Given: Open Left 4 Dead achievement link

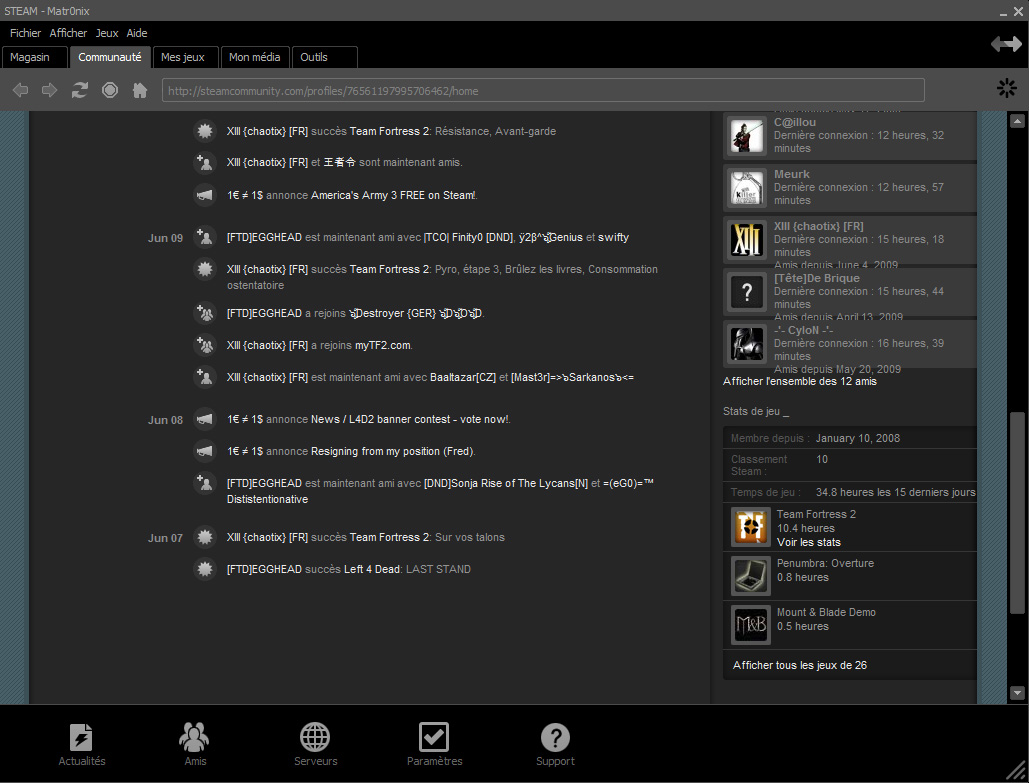Looking at the screenshot, I should [x=371, y=569].
